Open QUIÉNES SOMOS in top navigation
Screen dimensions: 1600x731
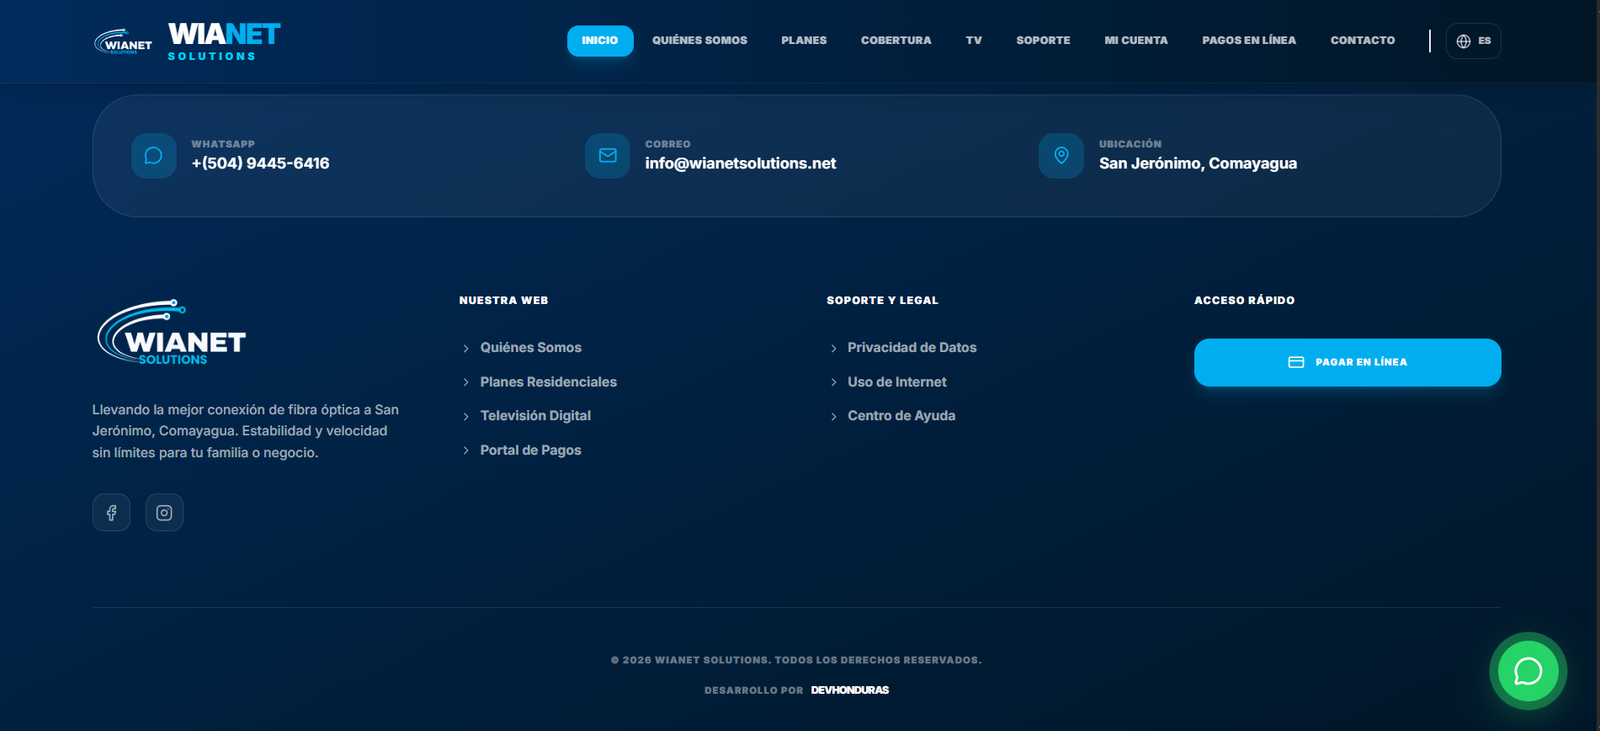coord(700,41)
